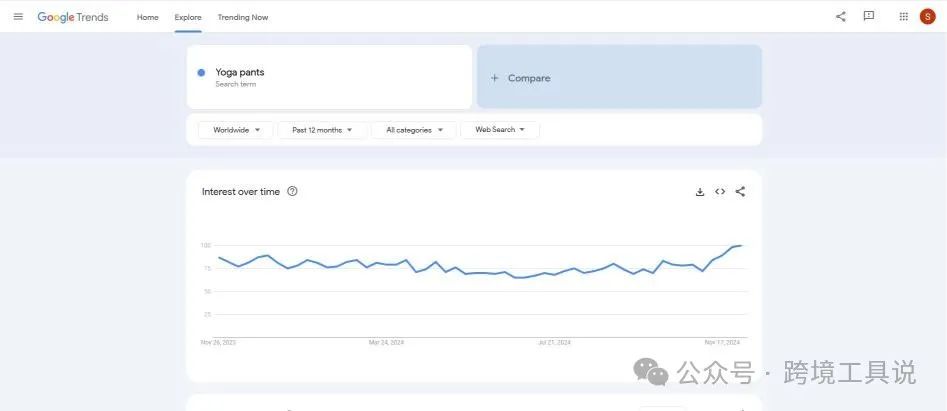Go to the Home tab
The height and width of the screenshot is (411, 947).
pyautogui.click(x=147, y=17)
